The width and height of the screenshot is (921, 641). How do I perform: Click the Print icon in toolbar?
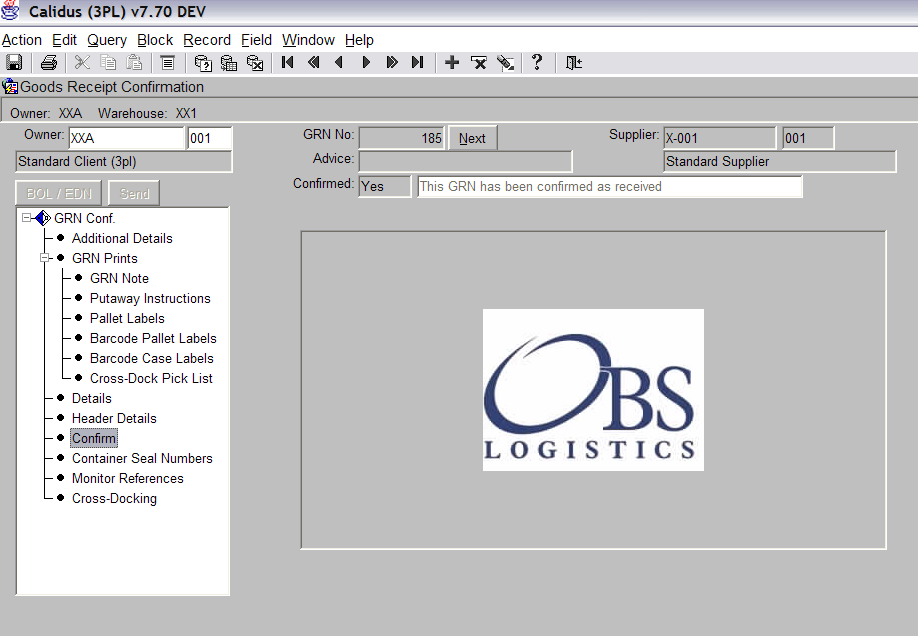coord(49,62)
